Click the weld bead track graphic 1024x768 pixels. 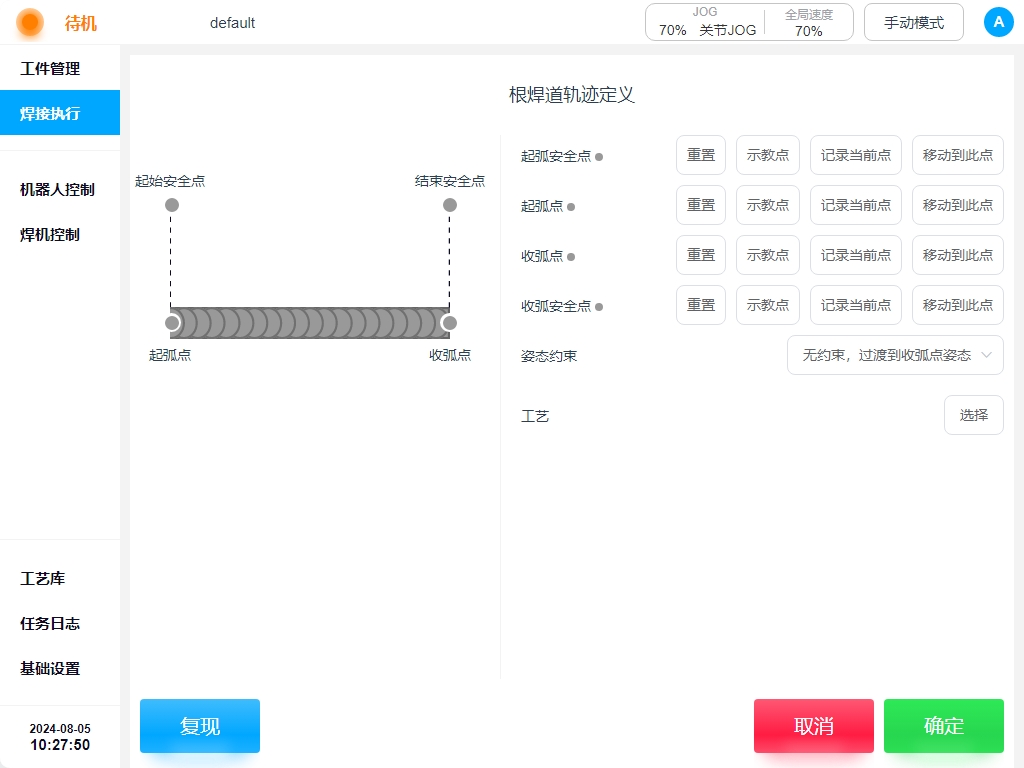(x=310, y=323)
